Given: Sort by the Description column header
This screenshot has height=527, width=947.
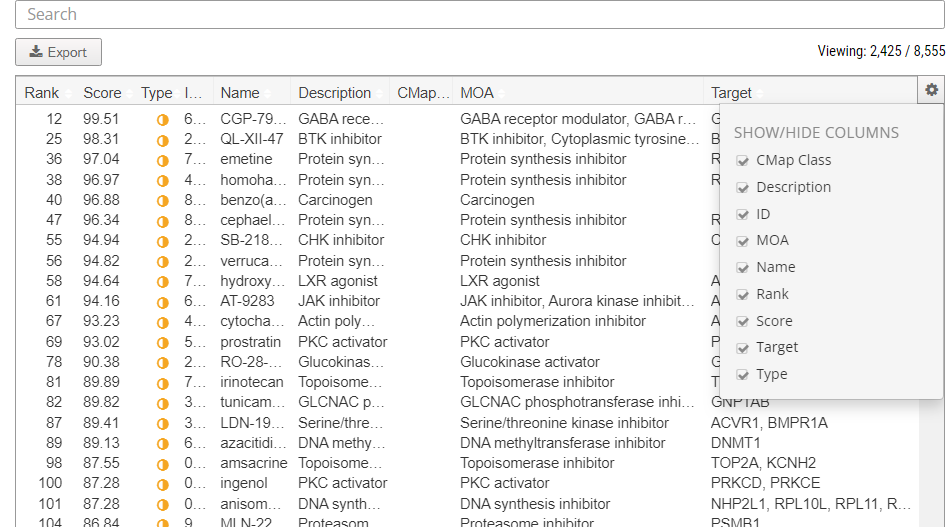Looking at the screenshot, I should pyautogui.click(x=334, y=93).
